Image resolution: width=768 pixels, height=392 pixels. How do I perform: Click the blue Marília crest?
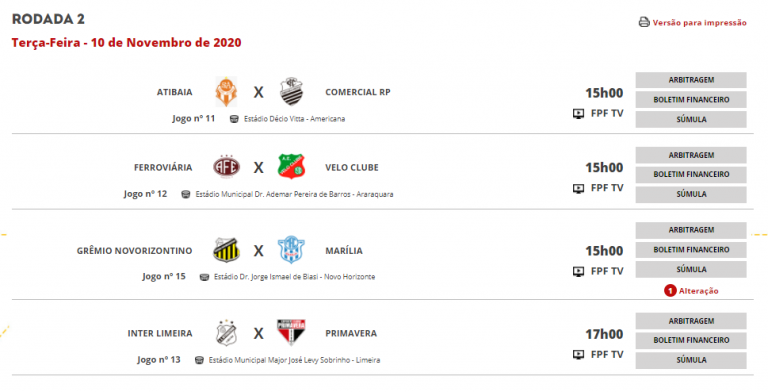pyautogui.click(x=291, y=250)
